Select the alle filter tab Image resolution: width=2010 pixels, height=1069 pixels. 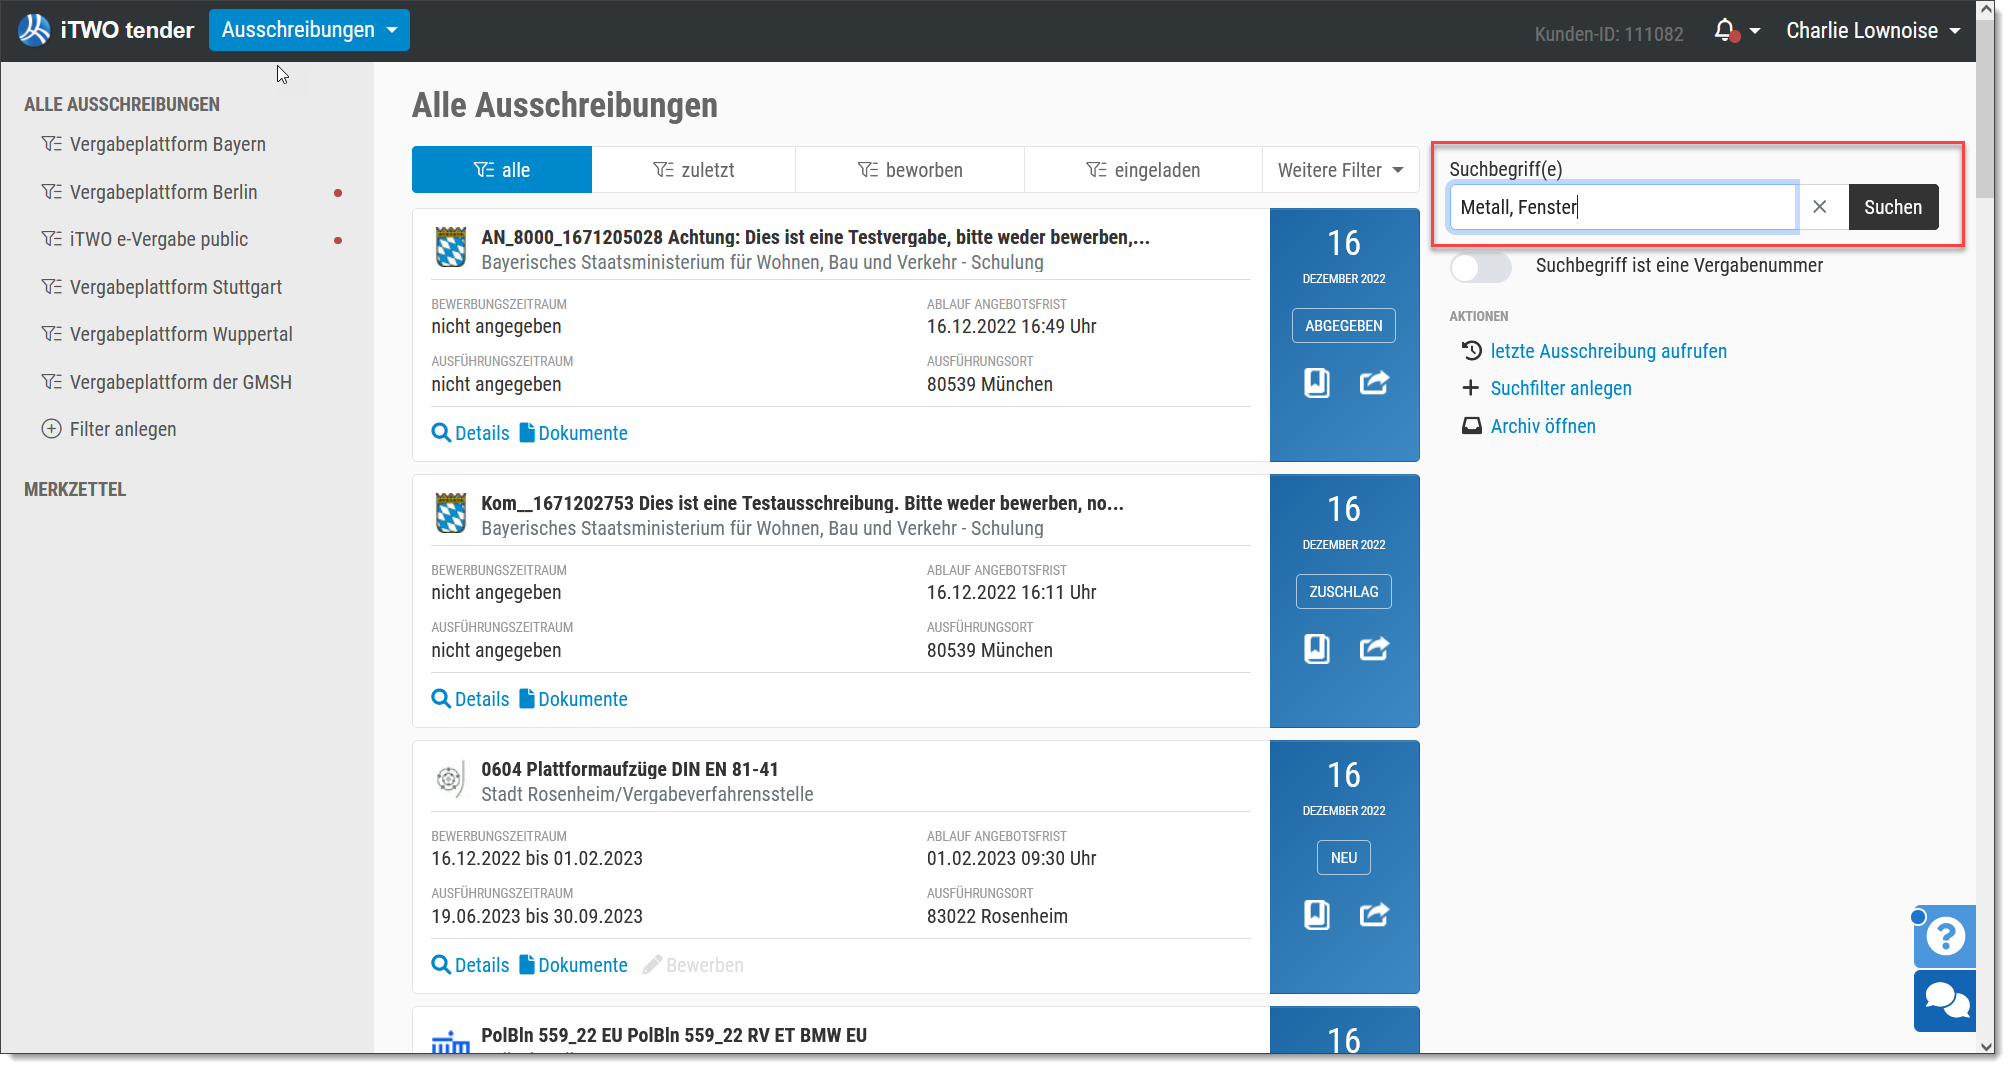point(502,170)
